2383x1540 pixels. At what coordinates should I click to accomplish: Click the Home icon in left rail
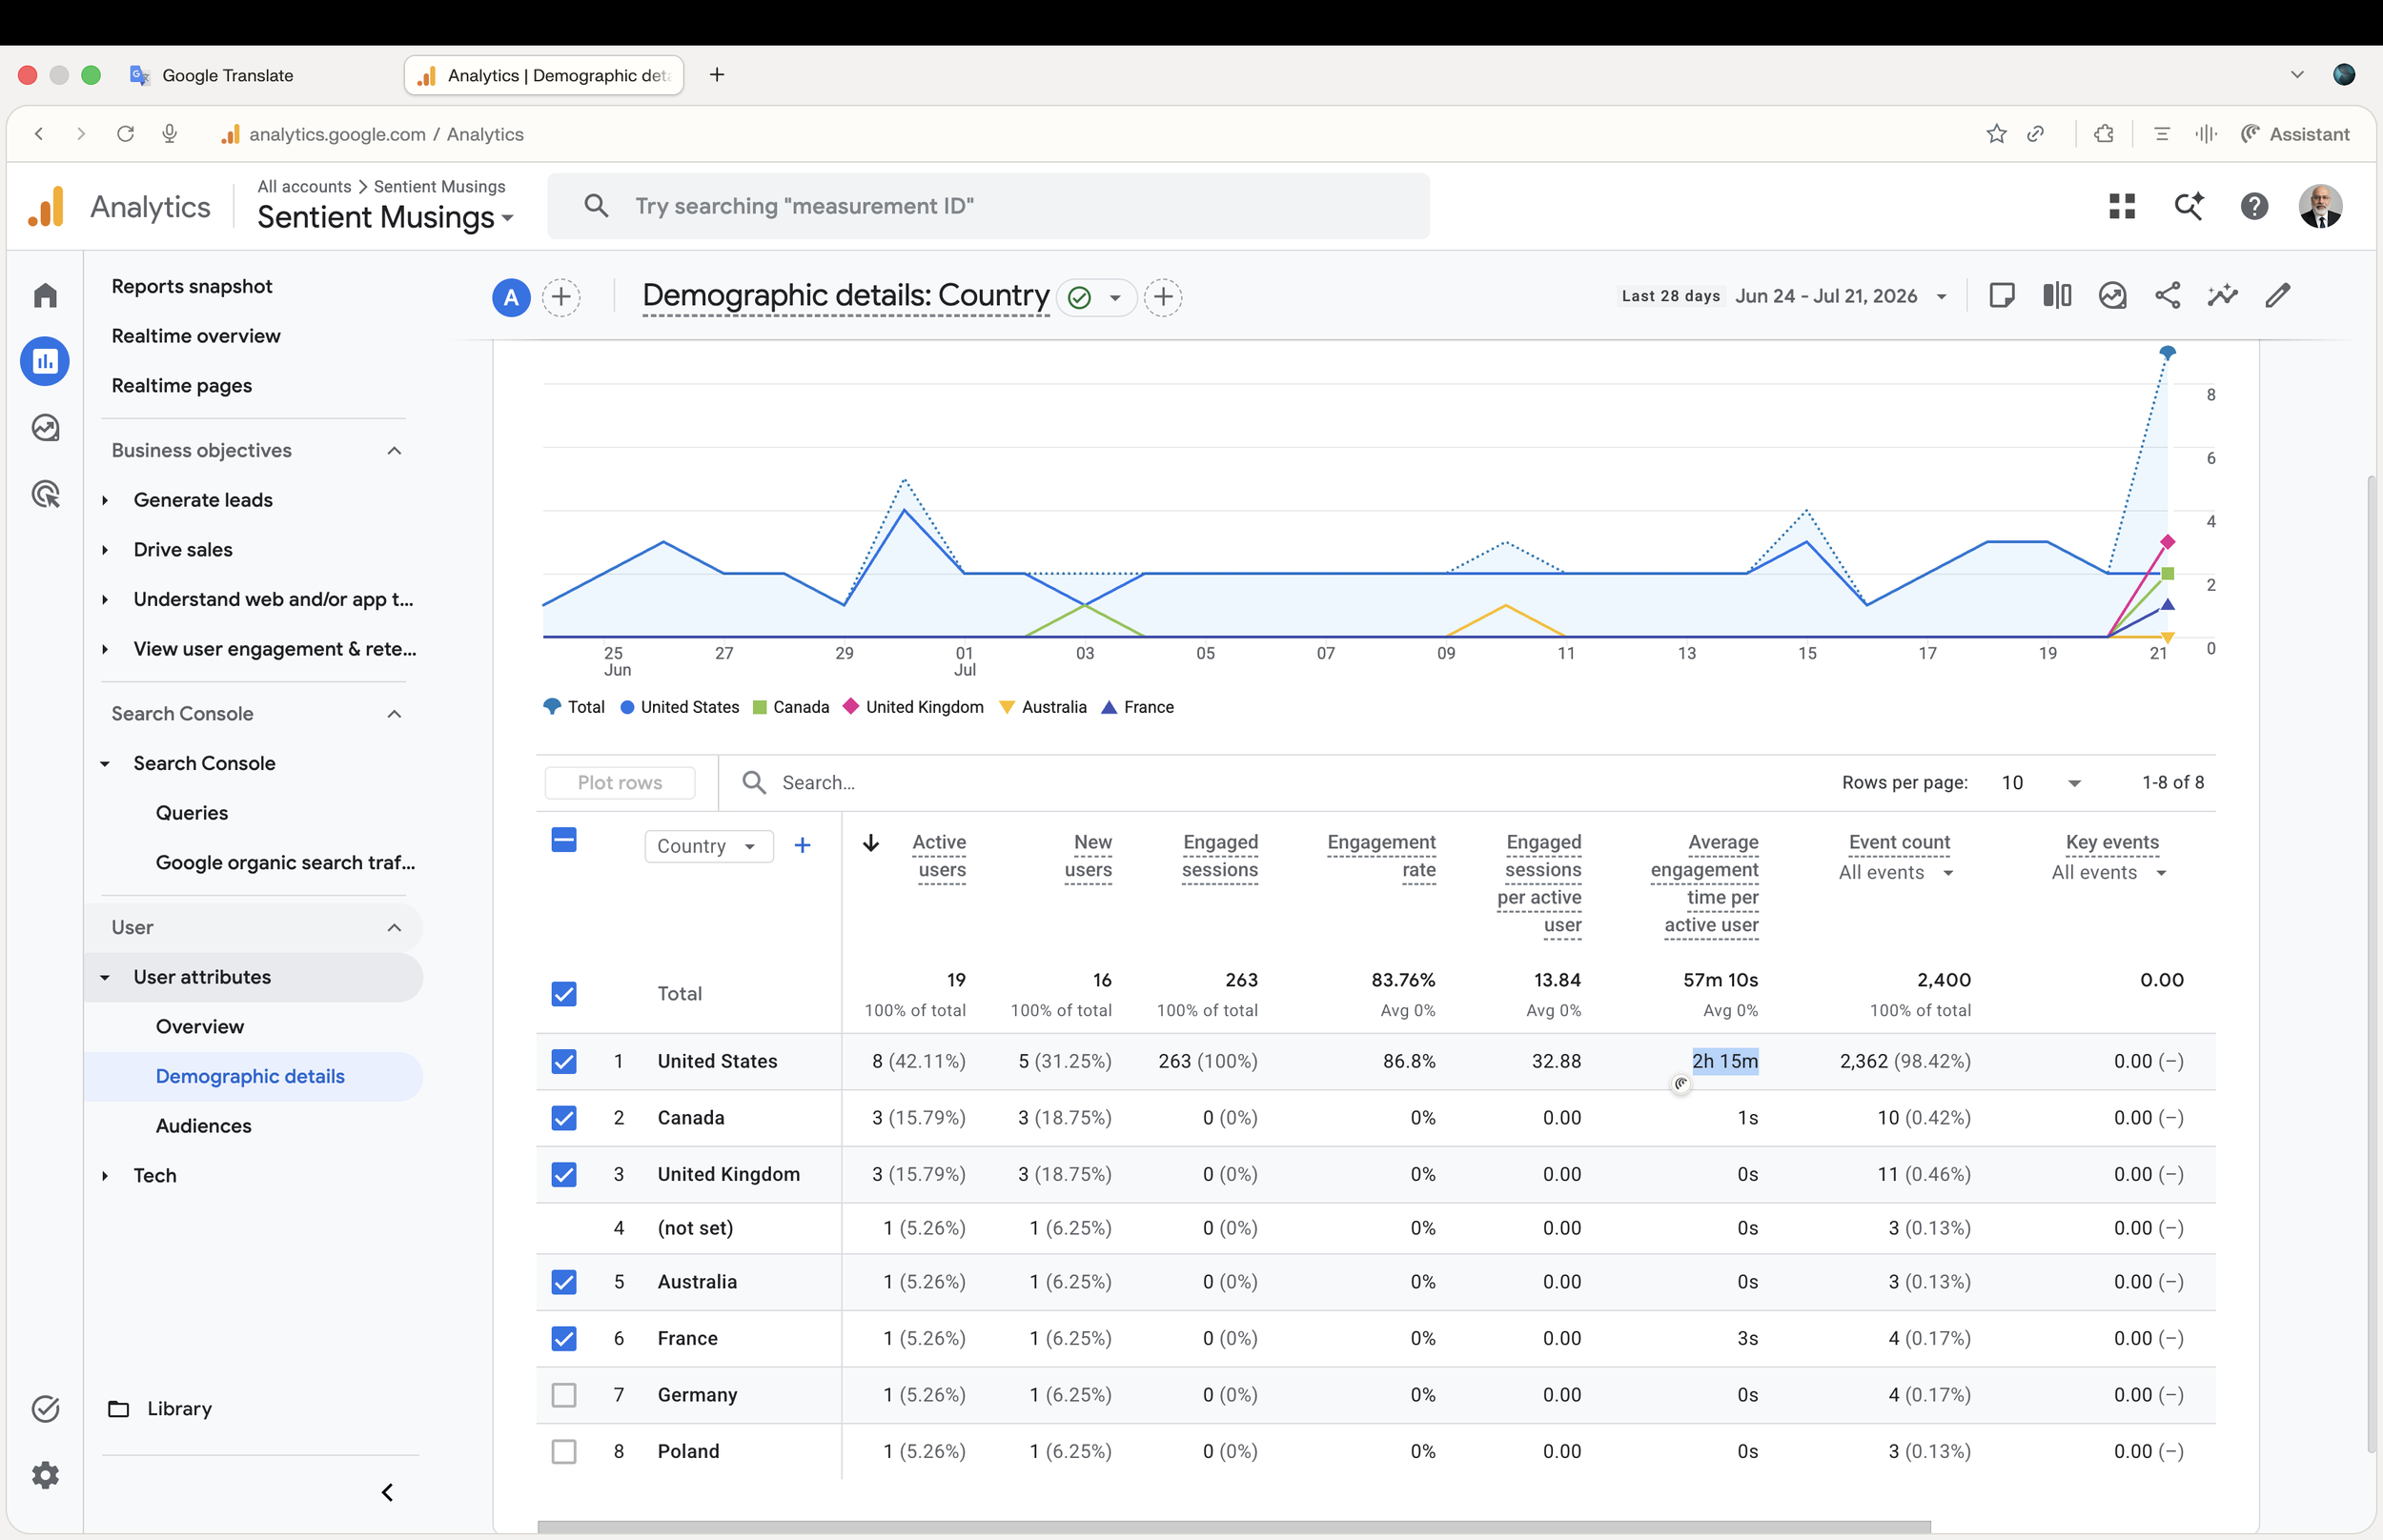pyautogui.click(x=45, y=295)
